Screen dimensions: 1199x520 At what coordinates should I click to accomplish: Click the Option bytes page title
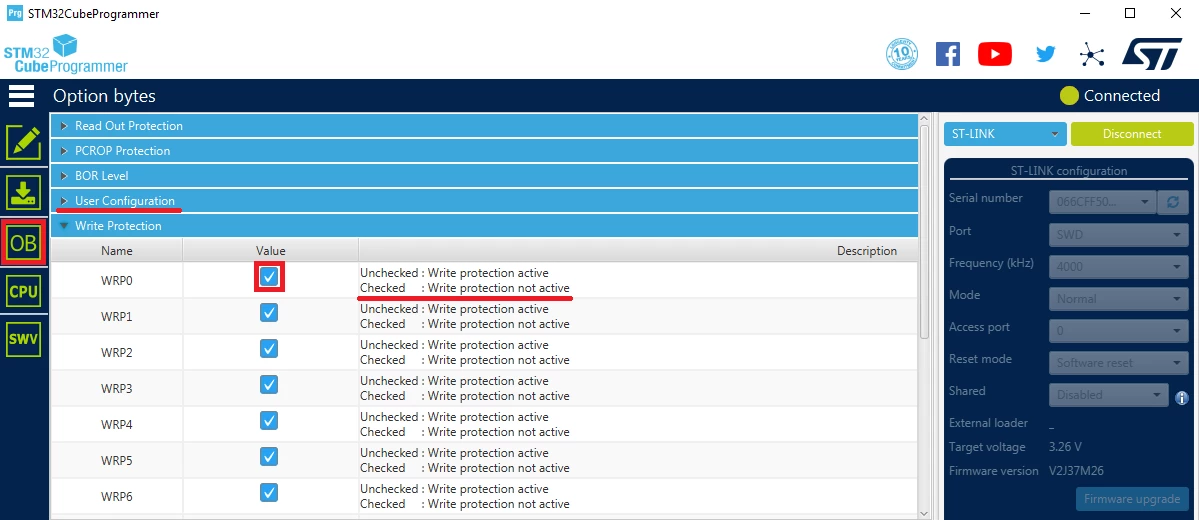(104, 96)
